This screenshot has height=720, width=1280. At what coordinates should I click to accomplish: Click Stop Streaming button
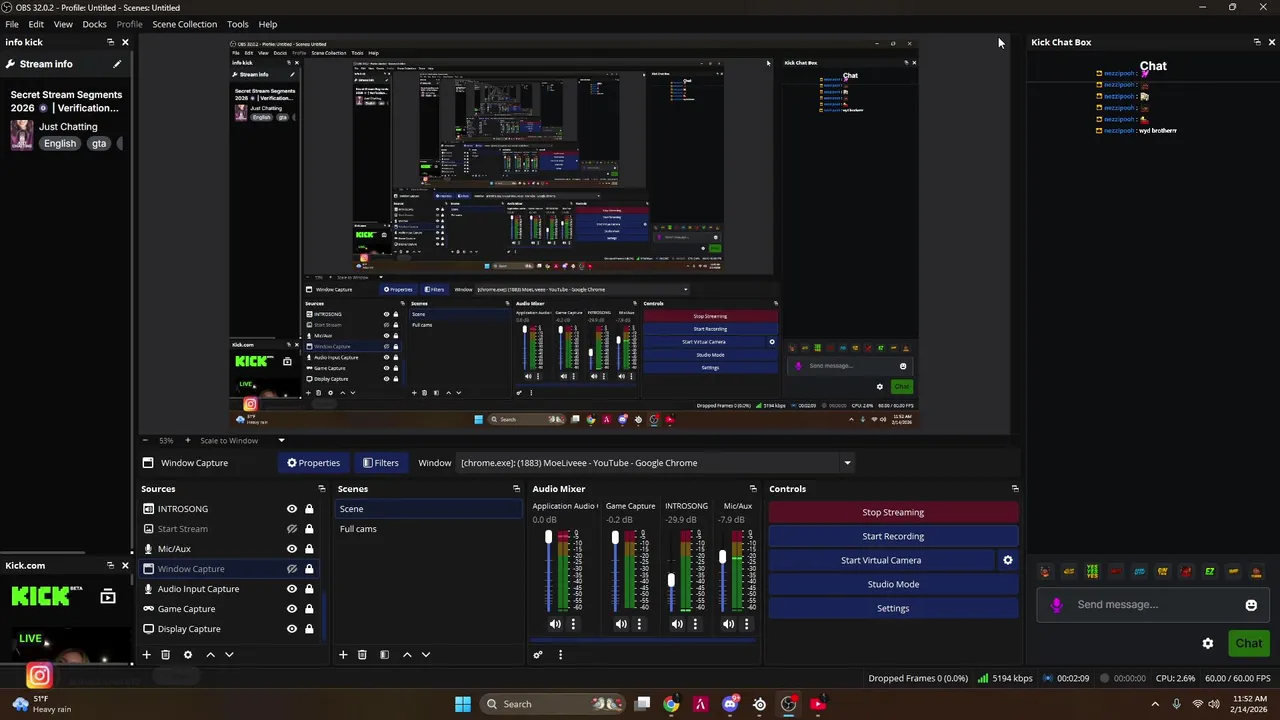click(893, 512)
